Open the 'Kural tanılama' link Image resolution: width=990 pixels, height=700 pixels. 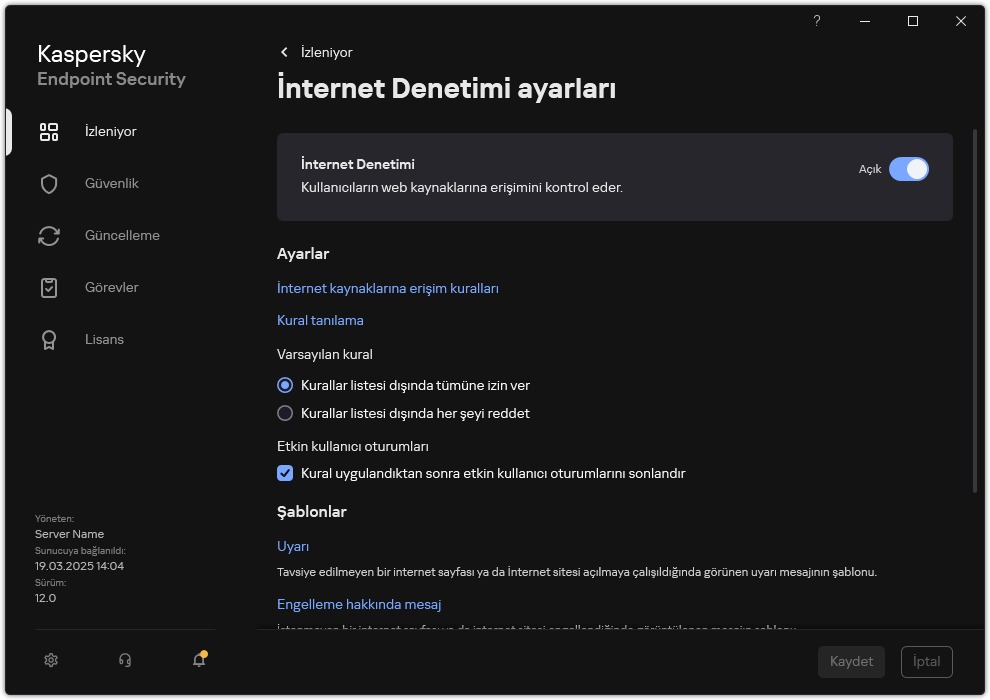(320, 320)
